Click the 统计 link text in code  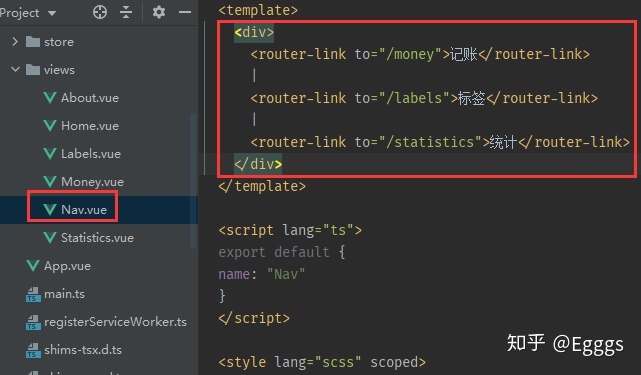(x=504, y=142)
